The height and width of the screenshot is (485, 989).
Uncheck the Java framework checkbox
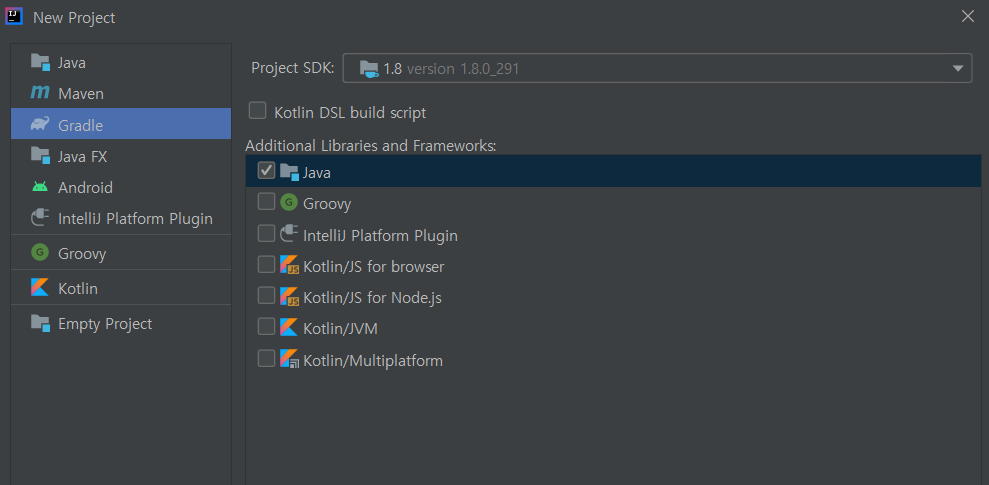coord(266,170)
